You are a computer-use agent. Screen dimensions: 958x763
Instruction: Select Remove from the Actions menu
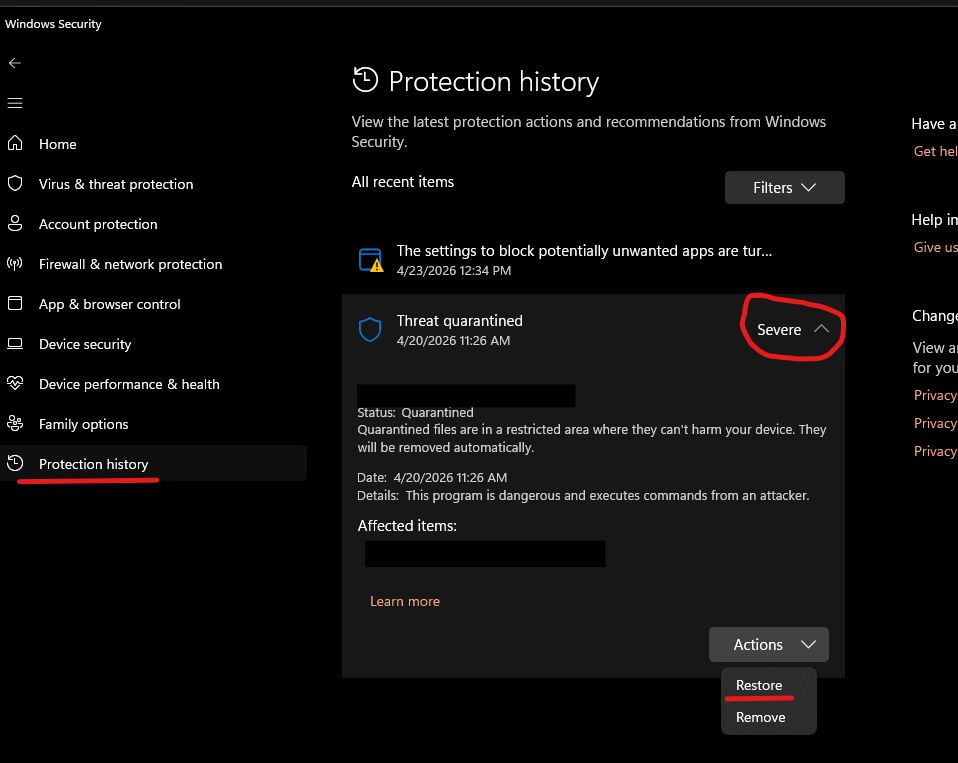point(760,717)
